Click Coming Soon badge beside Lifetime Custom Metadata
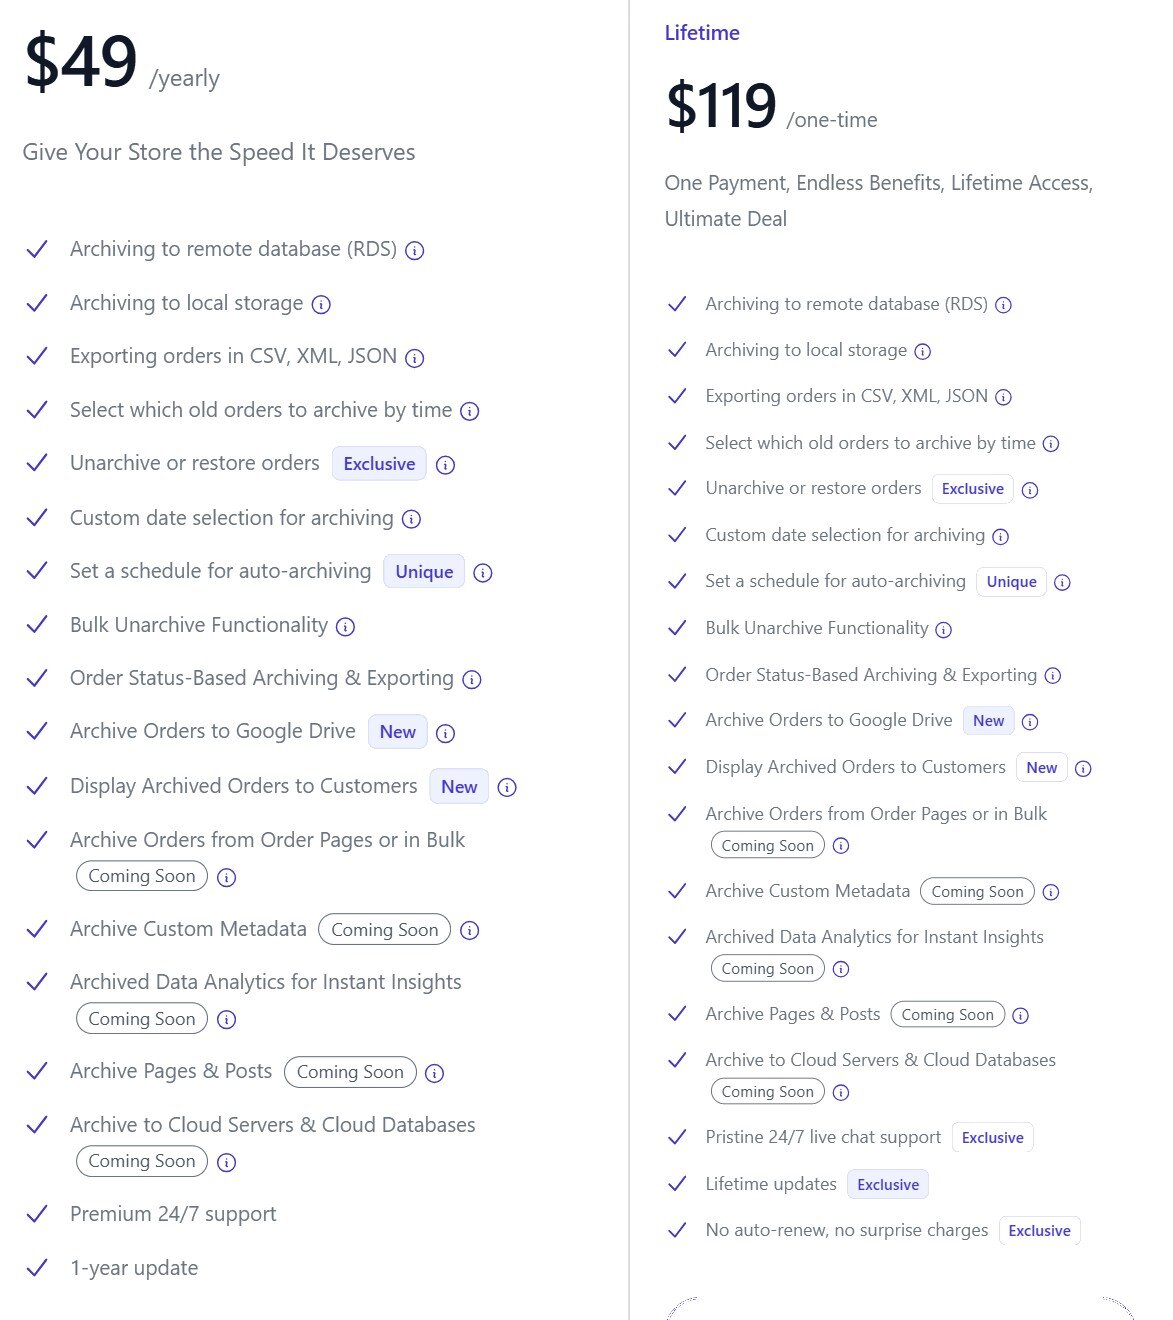This screenshot has width=1173, height=1320. click(977, 892)
